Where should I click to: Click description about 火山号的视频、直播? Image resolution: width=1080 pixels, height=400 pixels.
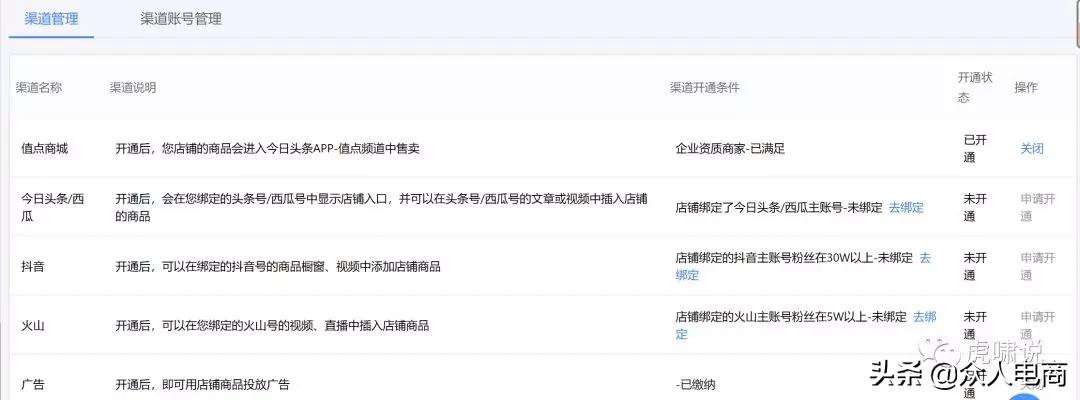pyautogui.click(x=272, y=326)
